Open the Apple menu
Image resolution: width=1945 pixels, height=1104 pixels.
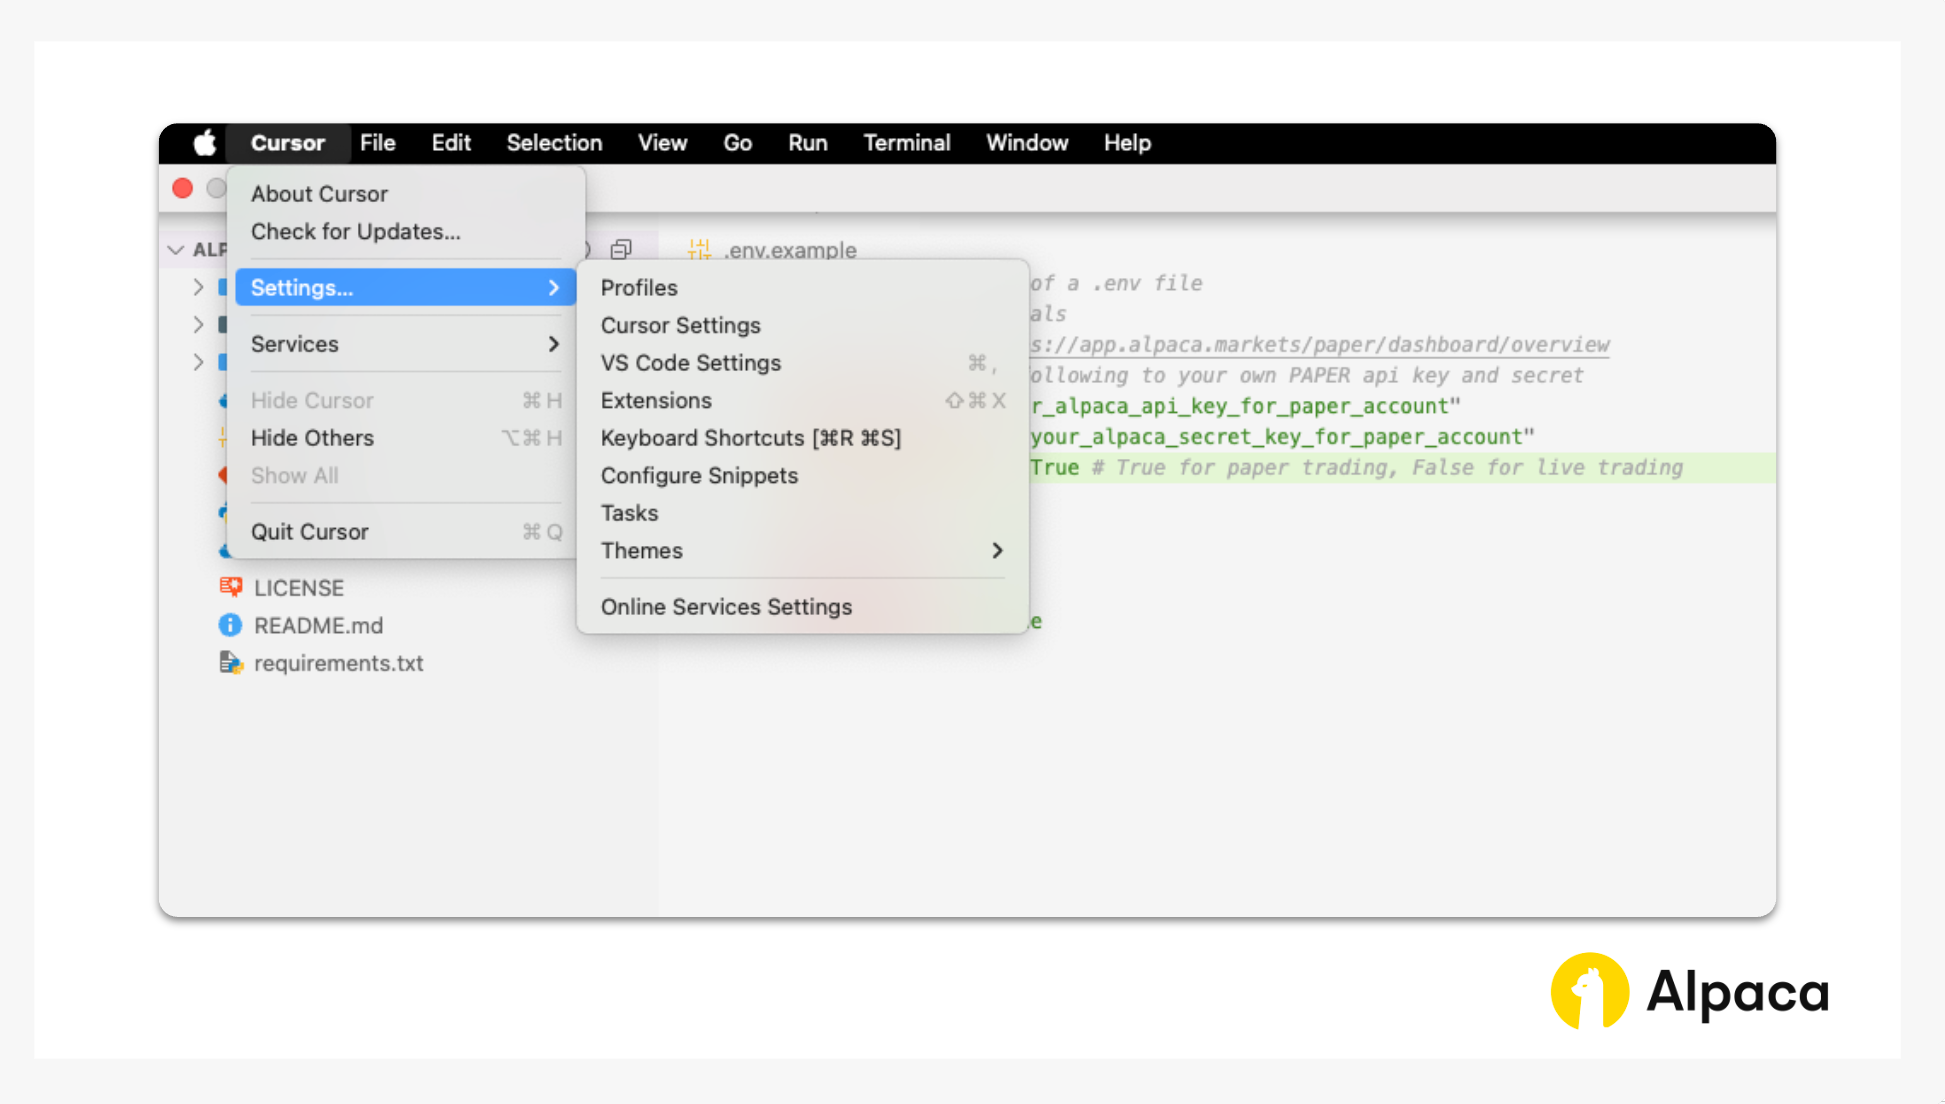(x=205, y=143)
